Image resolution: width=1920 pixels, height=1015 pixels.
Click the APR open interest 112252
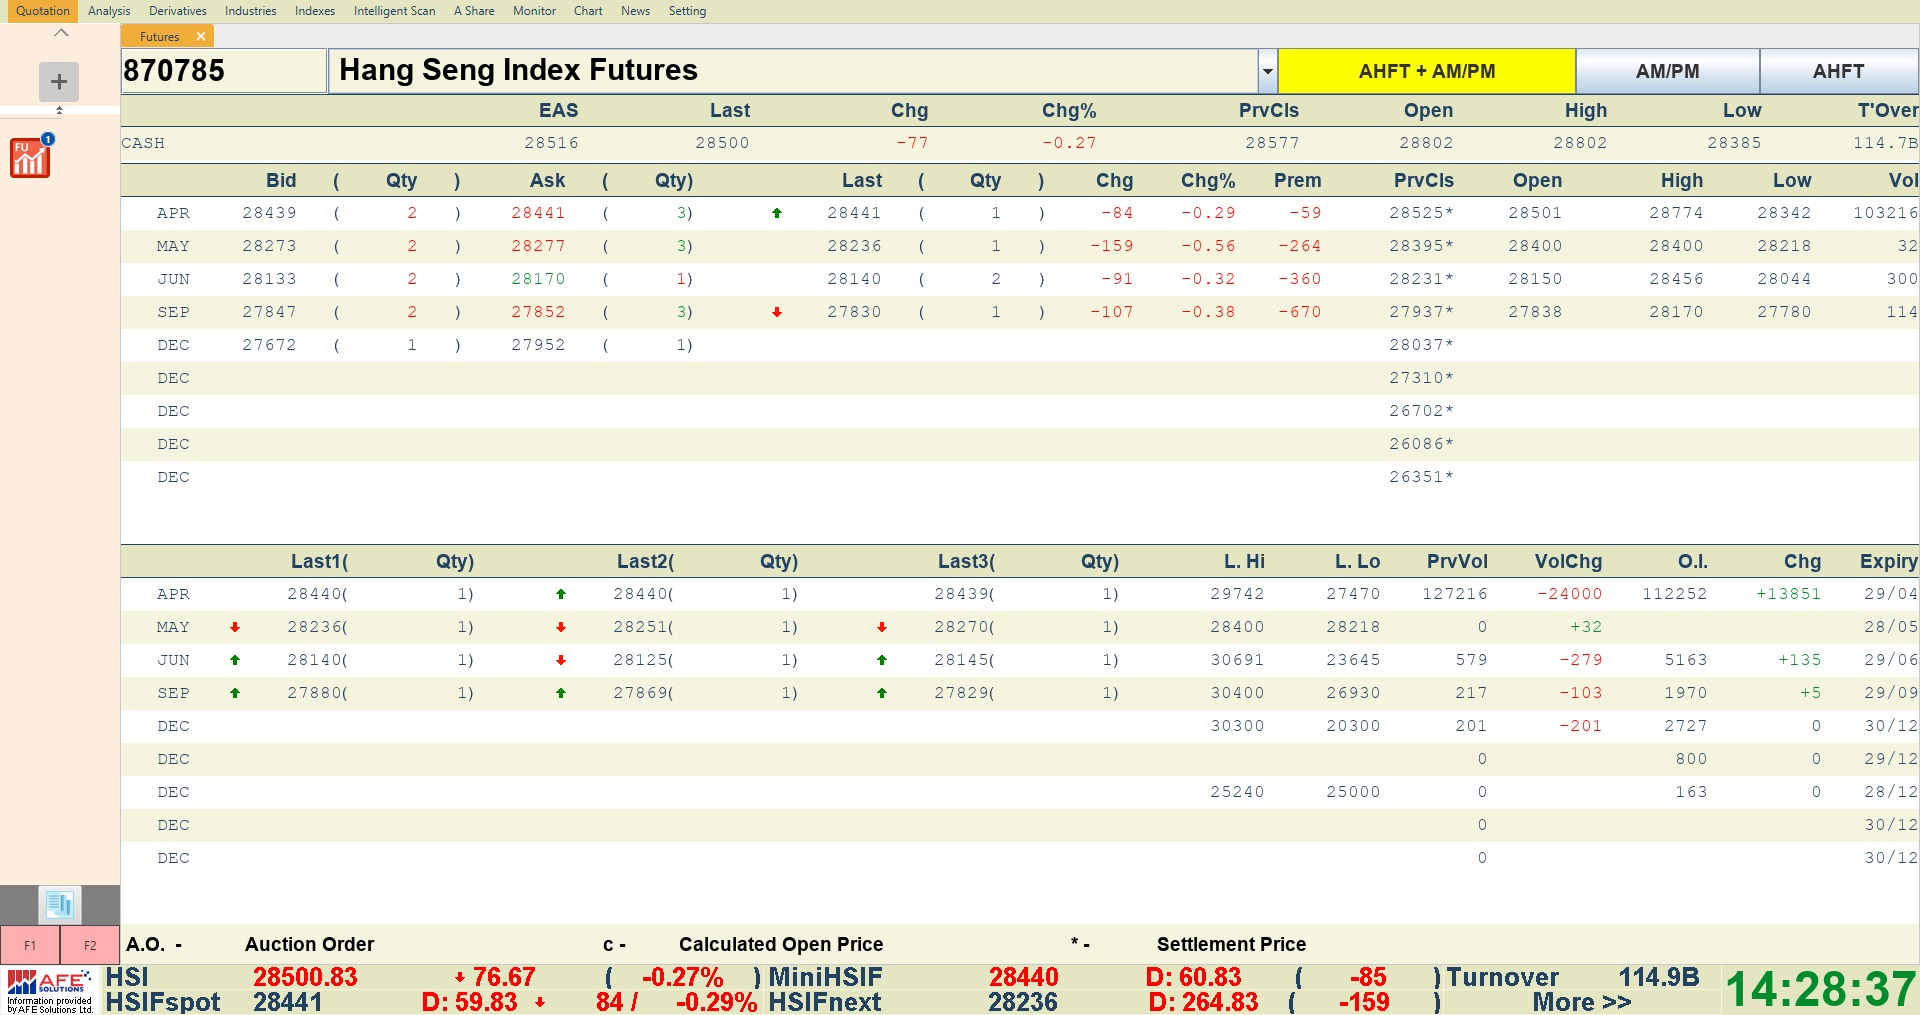click(1674, 594)
